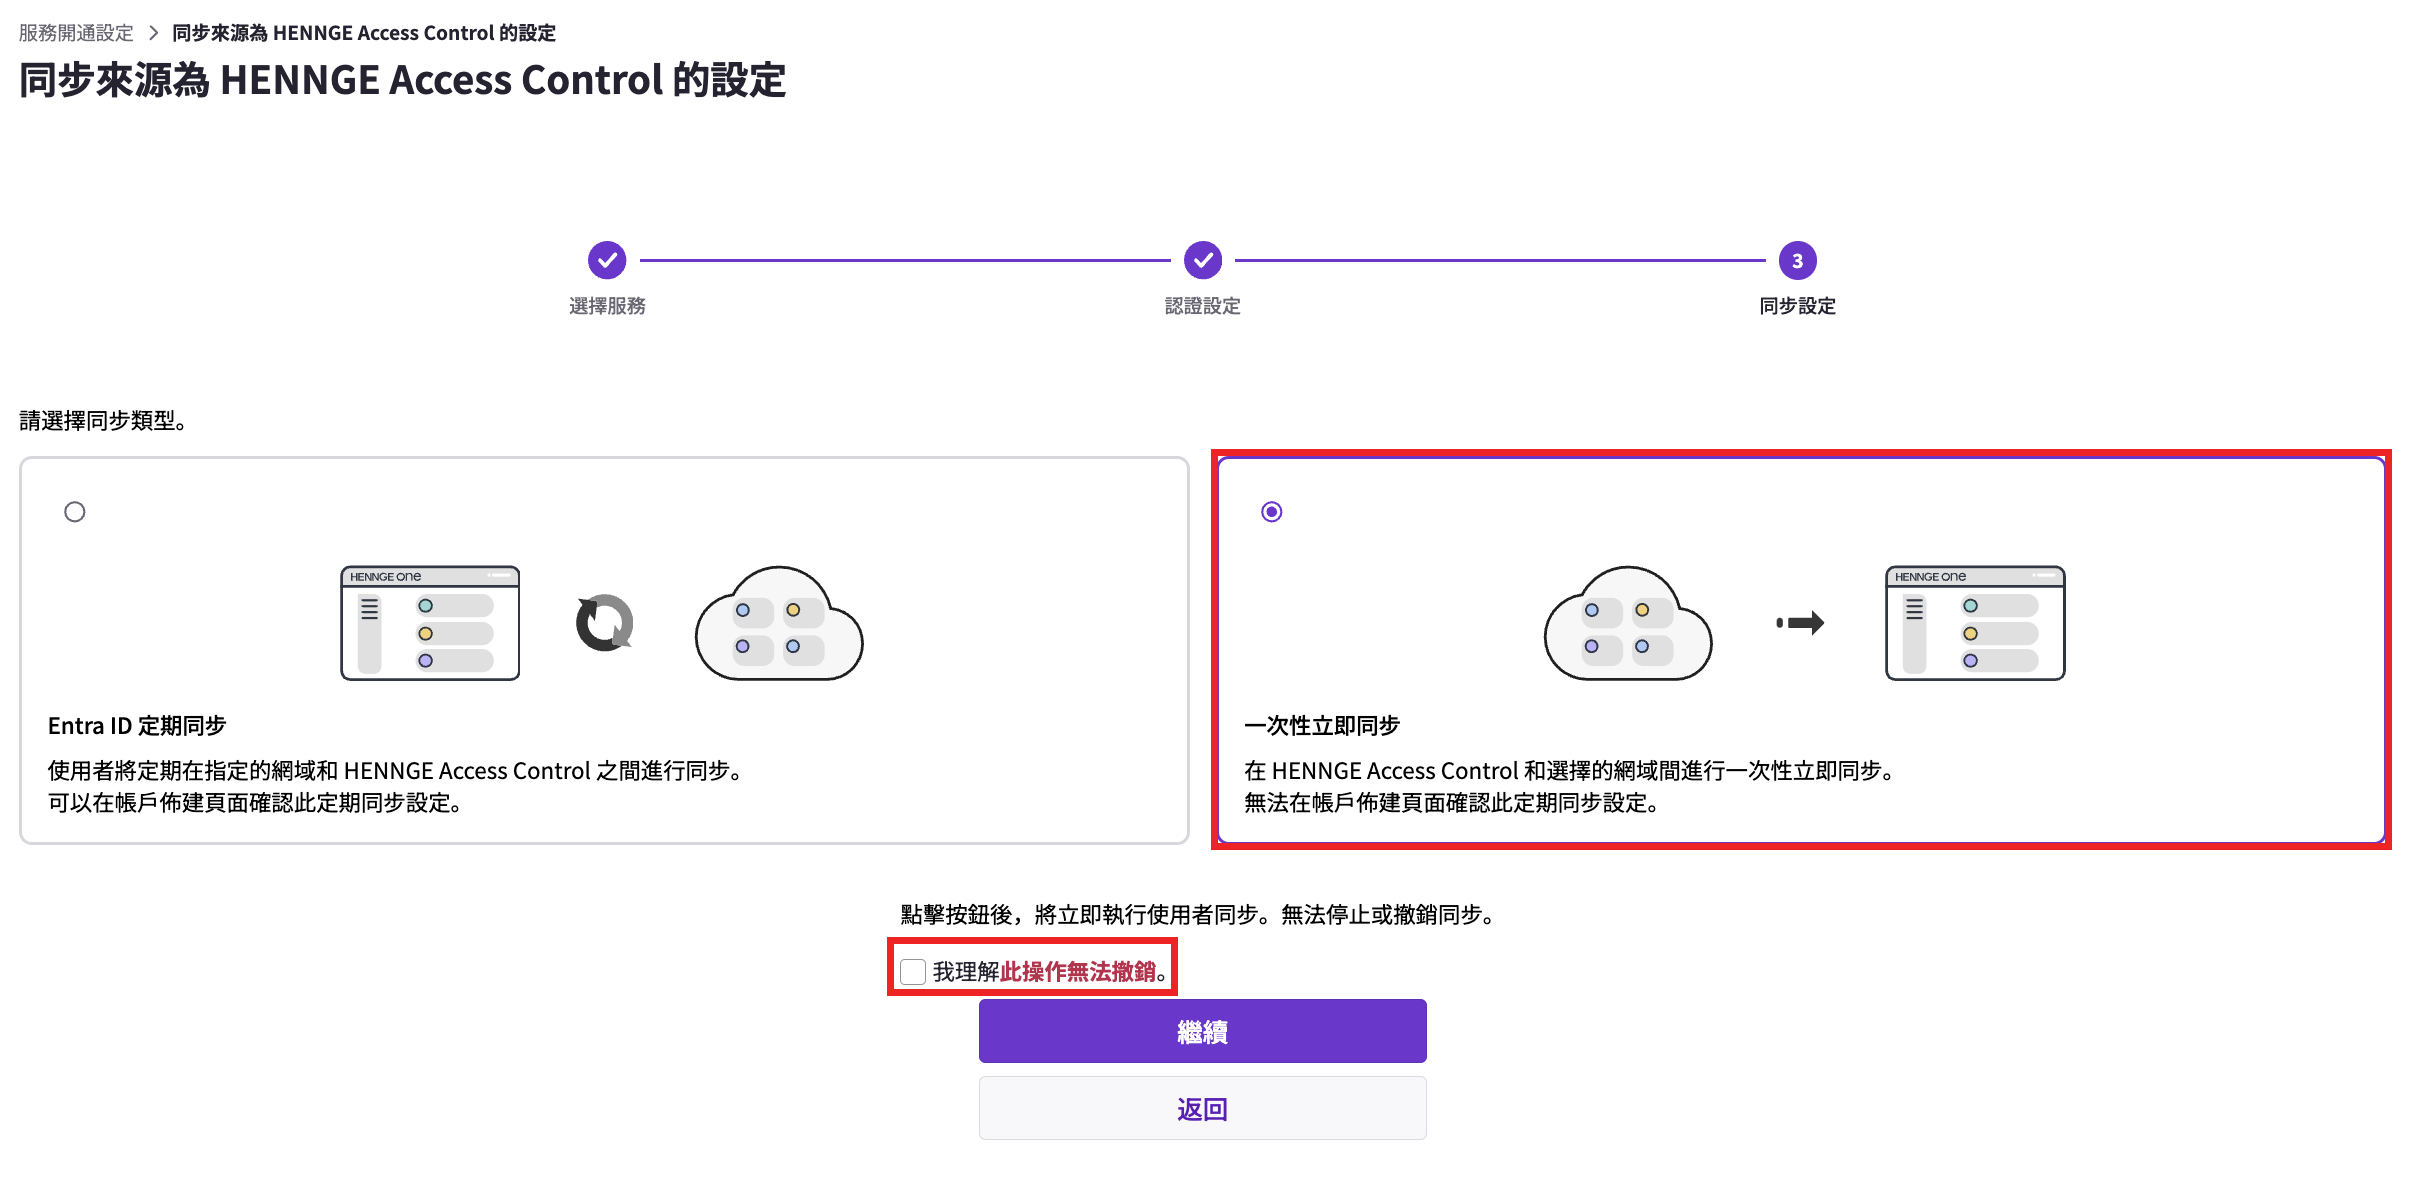Click the 無法在帳戶佈建頁面確認此定期同步設定 description line
Screen dimensions: 2422x1186
pos(1452,803)
